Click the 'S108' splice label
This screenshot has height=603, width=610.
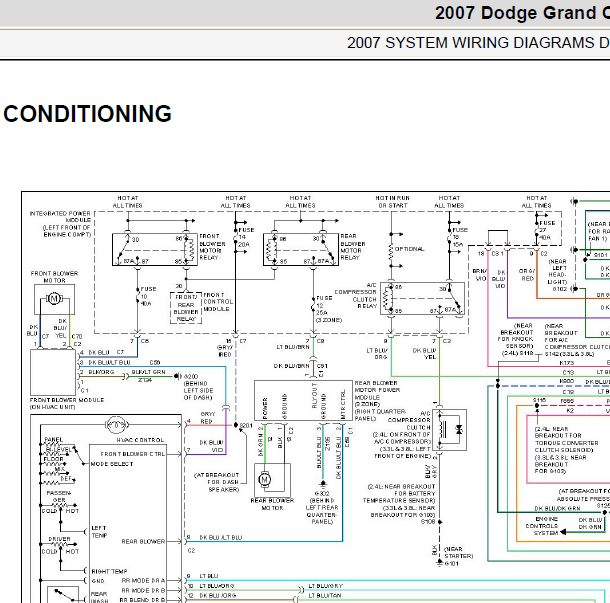(x=428, y=522)
